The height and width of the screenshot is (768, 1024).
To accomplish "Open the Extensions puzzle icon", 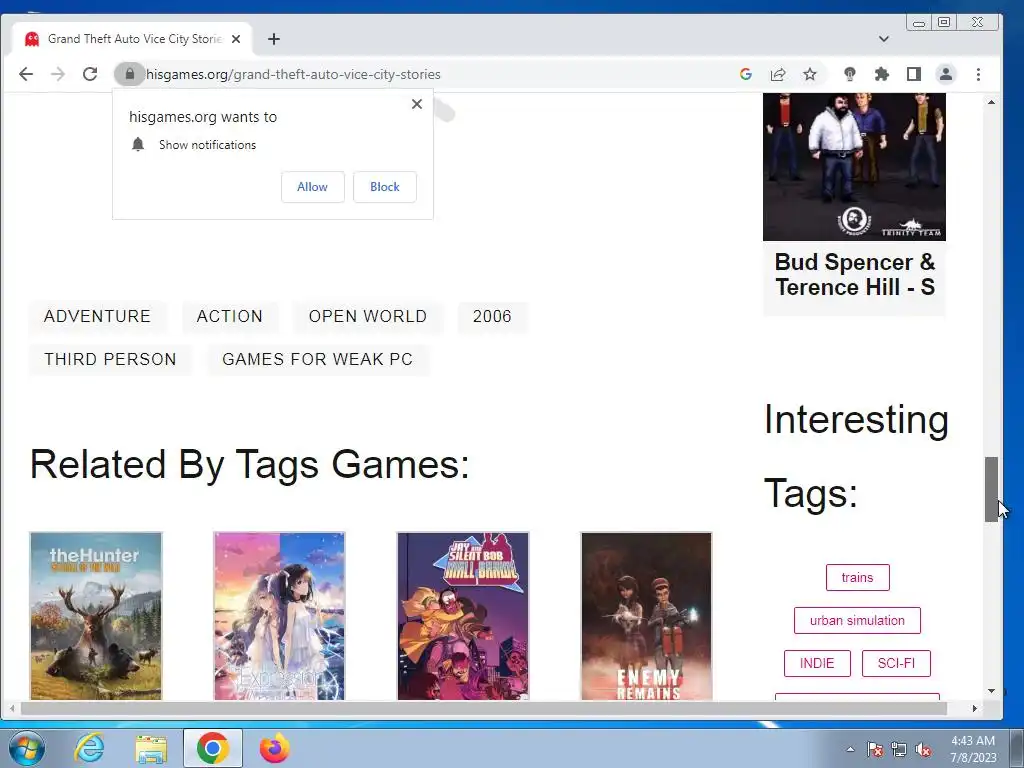I will 882,74.
